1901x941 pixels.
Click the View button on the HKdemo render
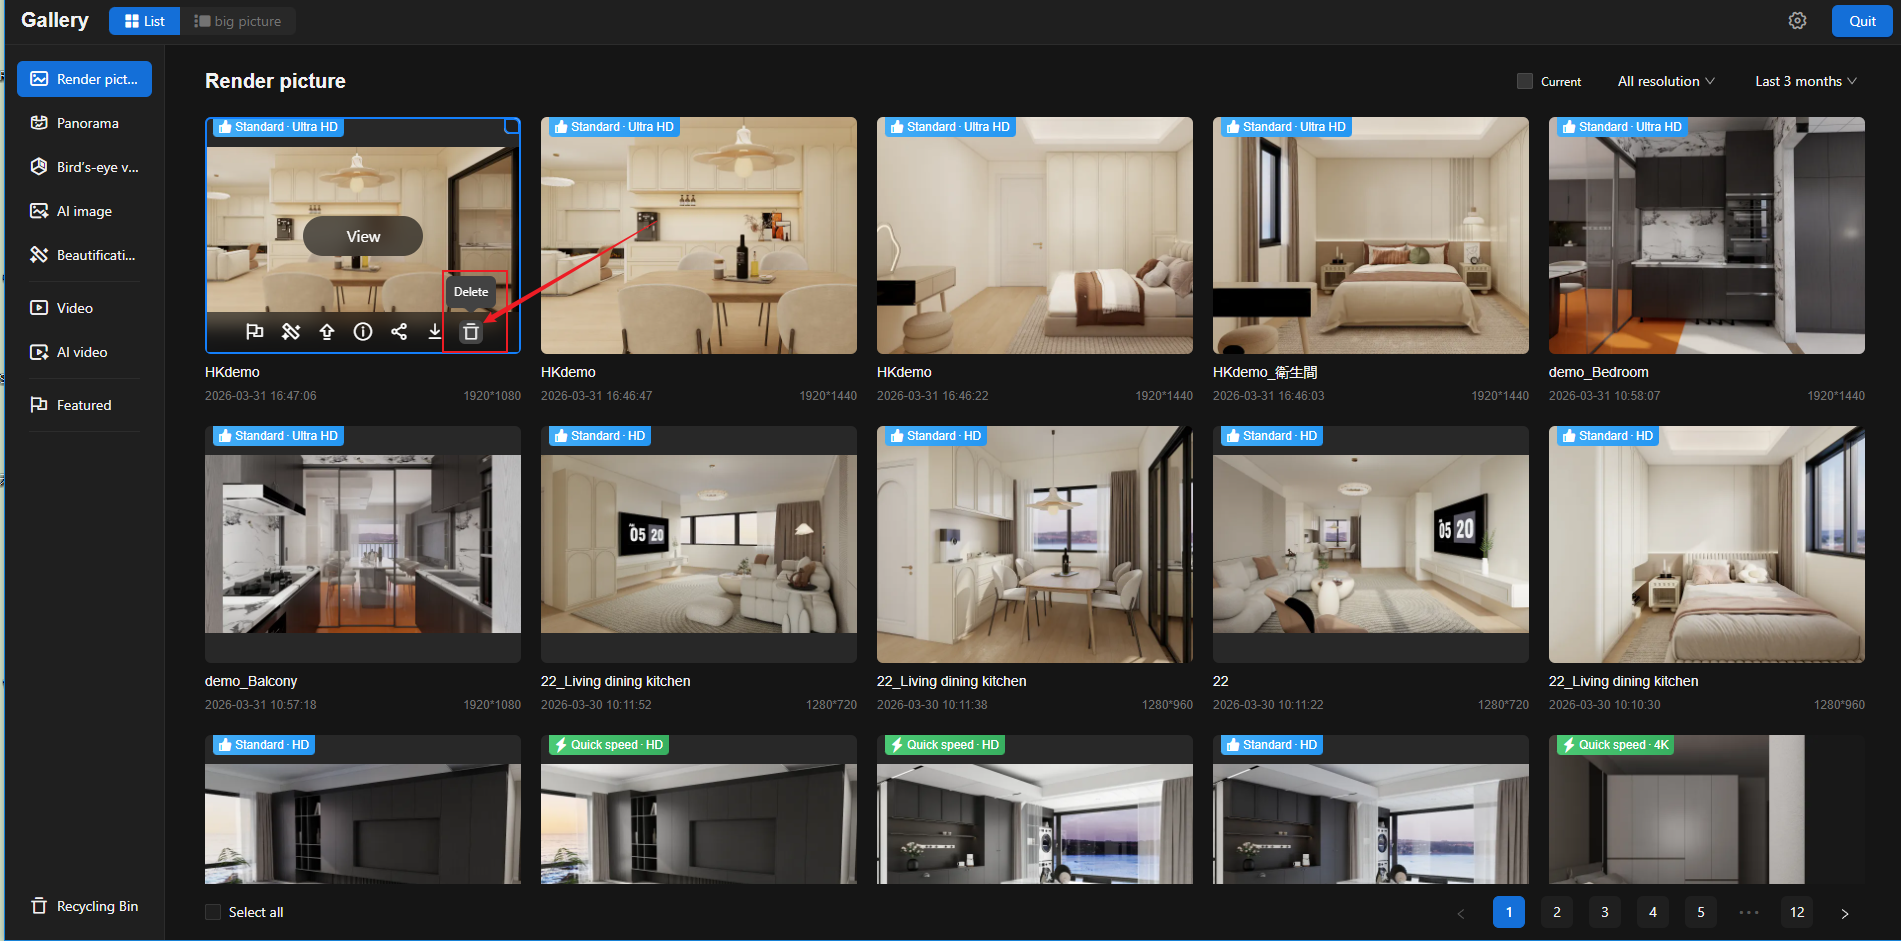click(x=363, y=237)
